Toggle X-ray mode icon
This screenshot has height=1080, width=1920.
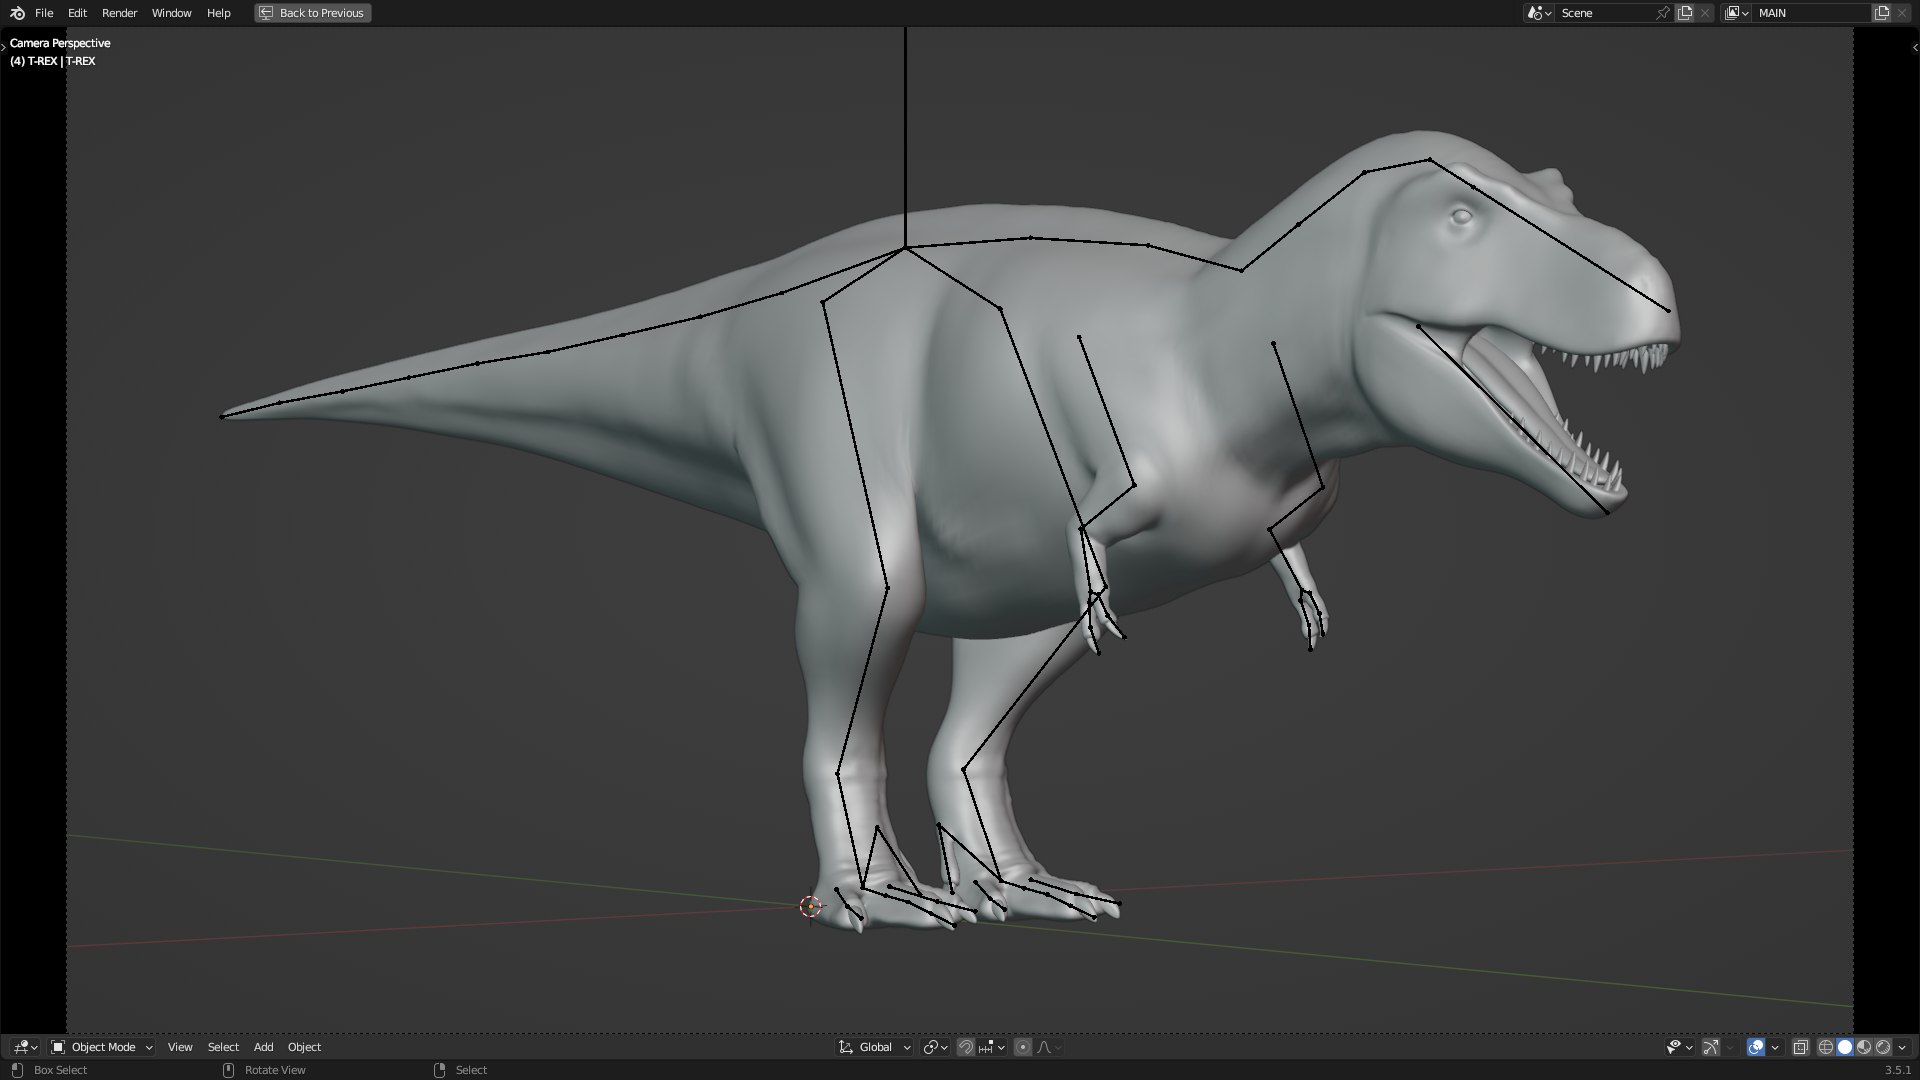[x=1800, y=1047]
